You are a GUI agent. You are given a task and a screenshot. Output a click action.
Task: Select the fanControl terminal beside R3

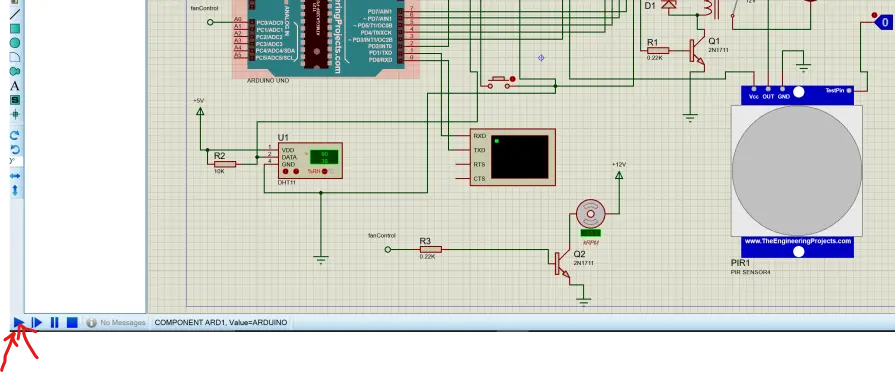pyautogui.click(x=388, y=249)
